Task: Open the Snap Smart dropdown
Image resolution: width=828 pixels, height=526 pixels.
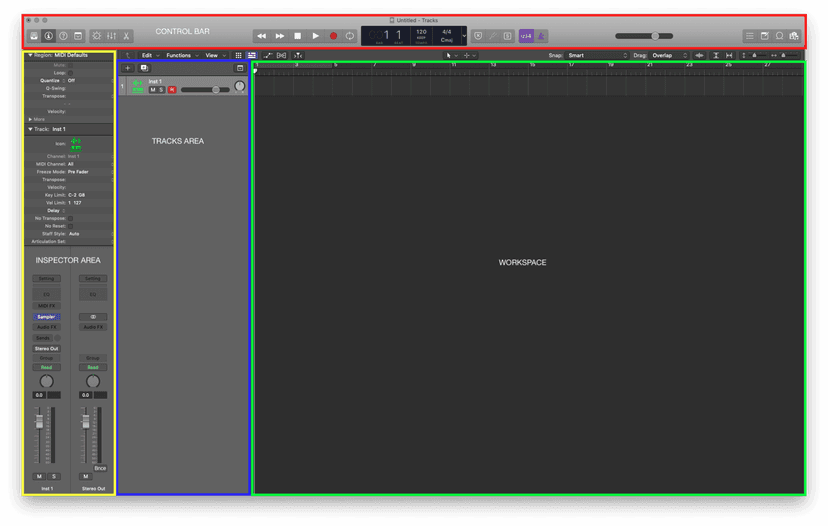Action: [597, 55]
